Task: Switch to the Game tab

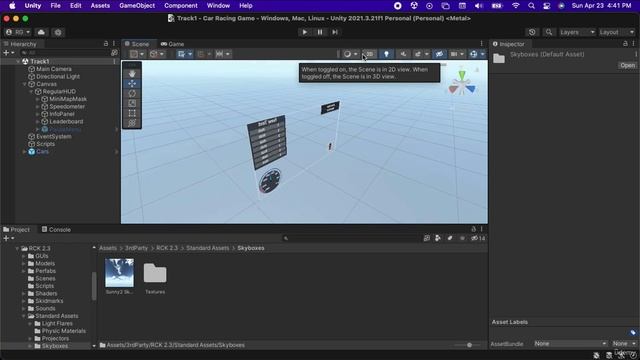Action: [x=172, y=44]
